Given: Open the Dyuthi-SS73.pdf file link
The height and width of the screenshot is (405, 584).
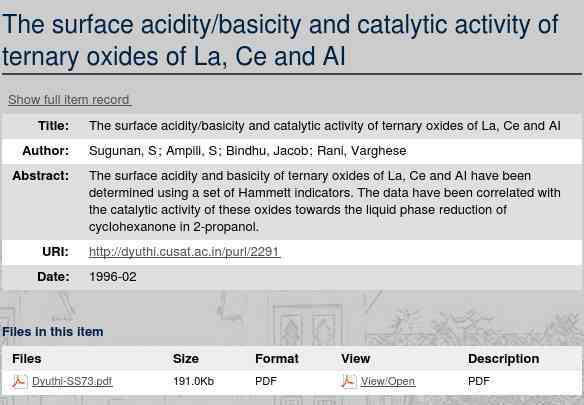Looking at the screenshot, I should pyautogui.click(x=72, y=382).
